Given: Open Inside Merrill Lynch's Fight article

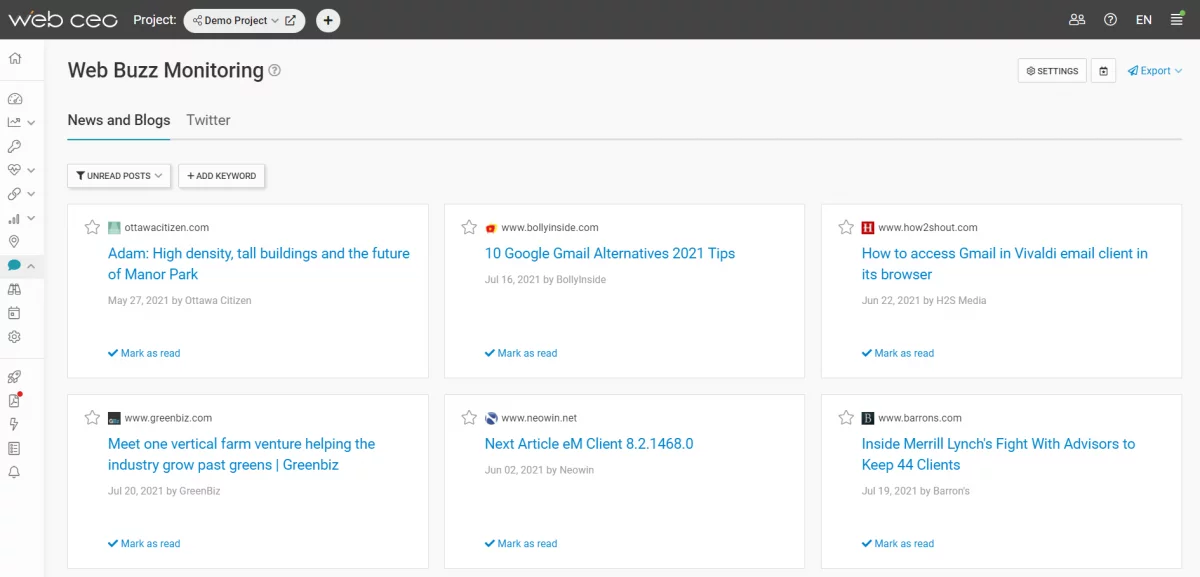Looking at the screenshot, I should (999, 454).
